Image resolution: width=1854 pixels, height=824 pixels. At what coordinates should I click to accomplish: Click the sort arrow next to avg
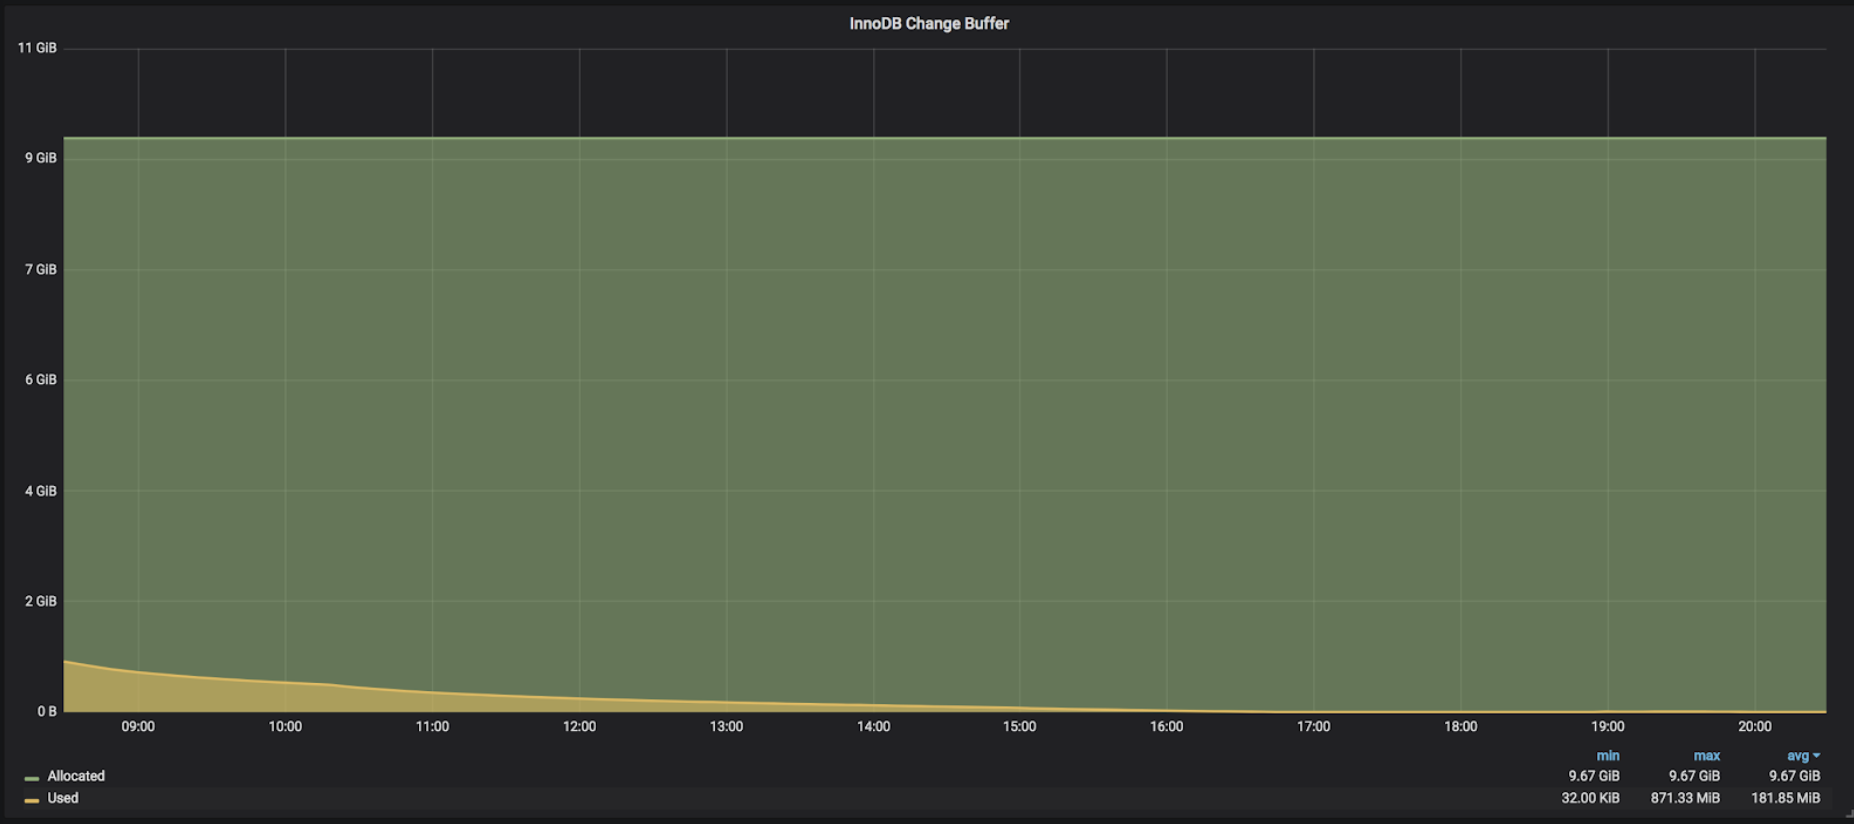[1816, 756]
